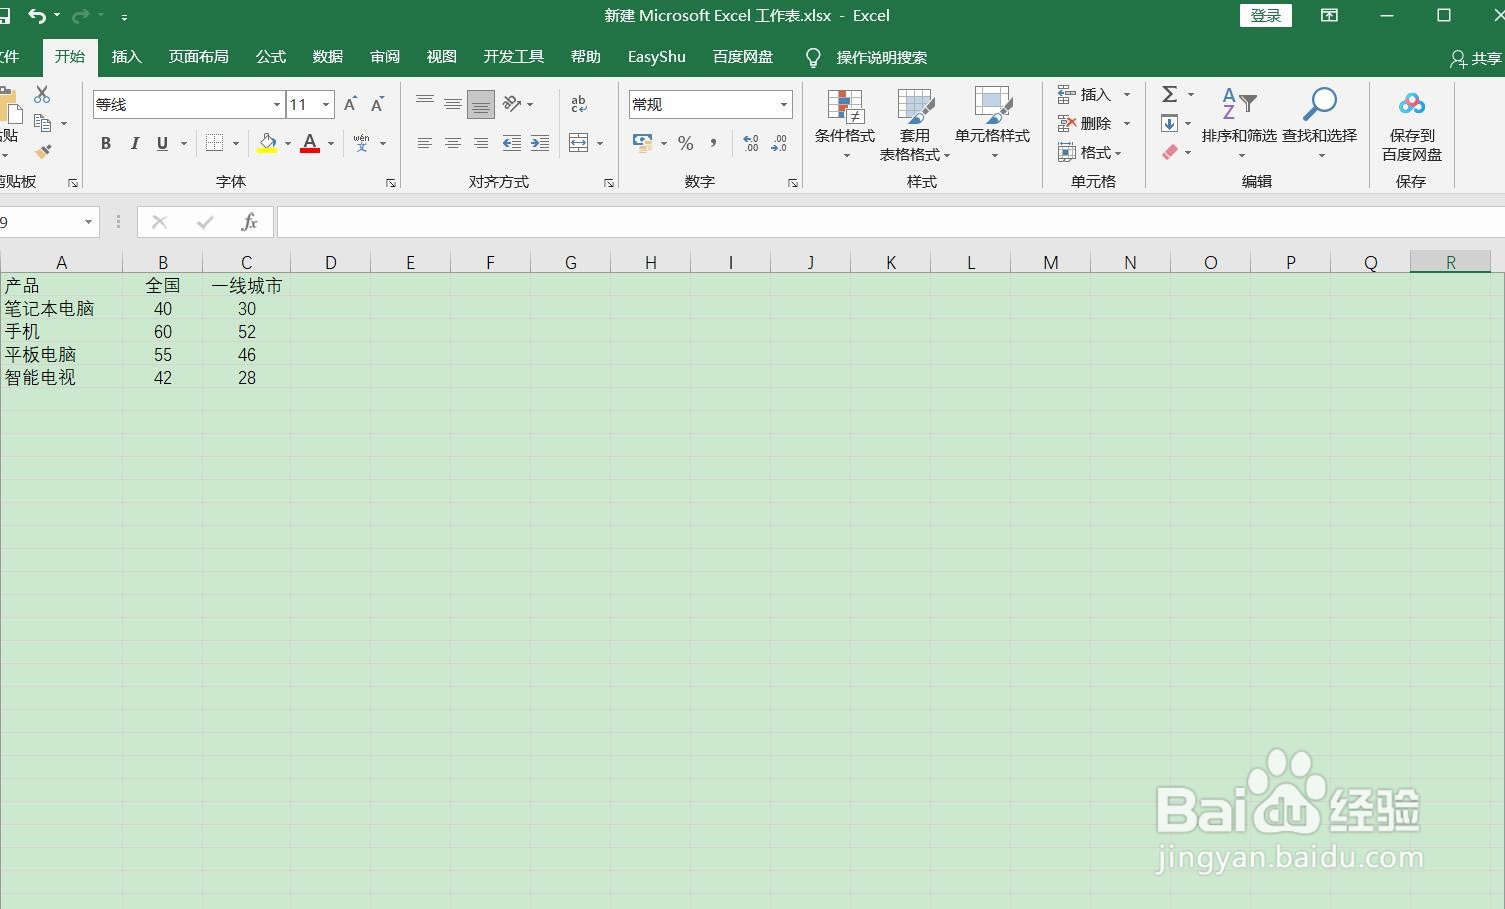Switch to the 插入 ribbon tab
Image resolution: width=1505 pixels, height=909 pixels.
coord(127,56)
